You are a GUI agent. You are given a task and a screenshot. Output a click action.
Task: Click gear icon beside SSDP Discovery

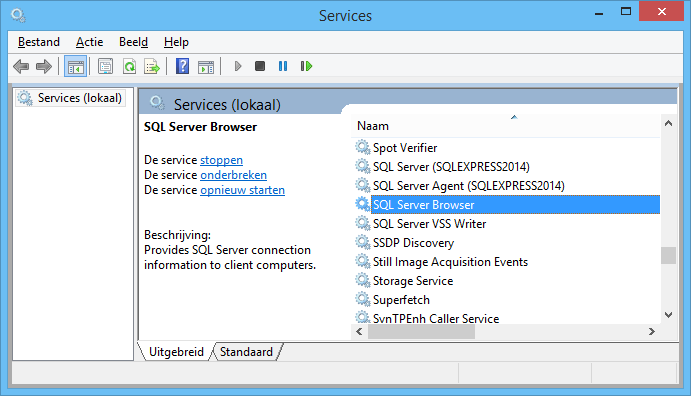click(x=363, y=242)
